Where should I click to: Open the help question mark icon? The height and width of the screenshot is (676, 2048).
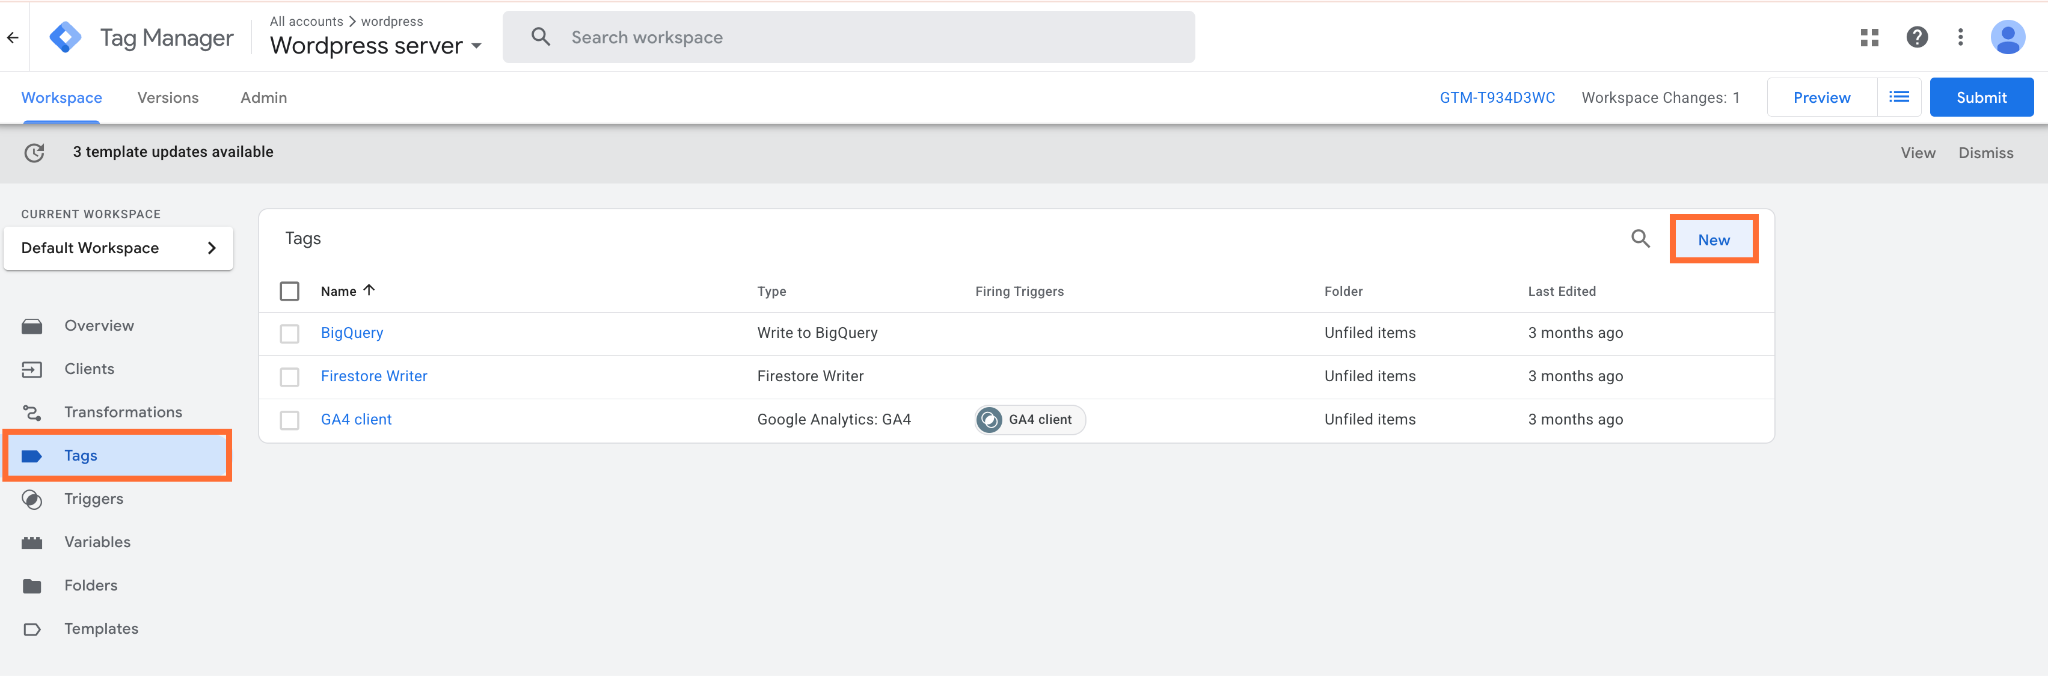[x=1917, y=37]
